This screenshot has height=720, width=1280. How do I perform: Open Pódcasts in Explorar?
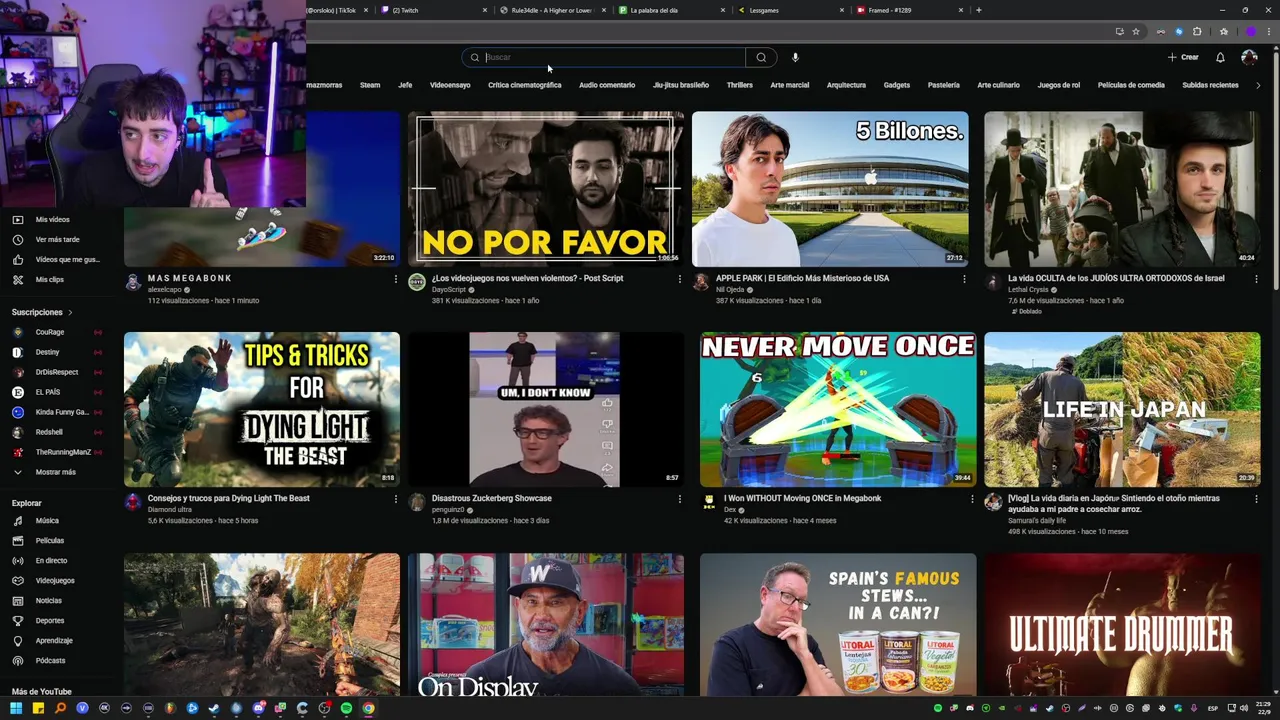click(x=50, y=661)
